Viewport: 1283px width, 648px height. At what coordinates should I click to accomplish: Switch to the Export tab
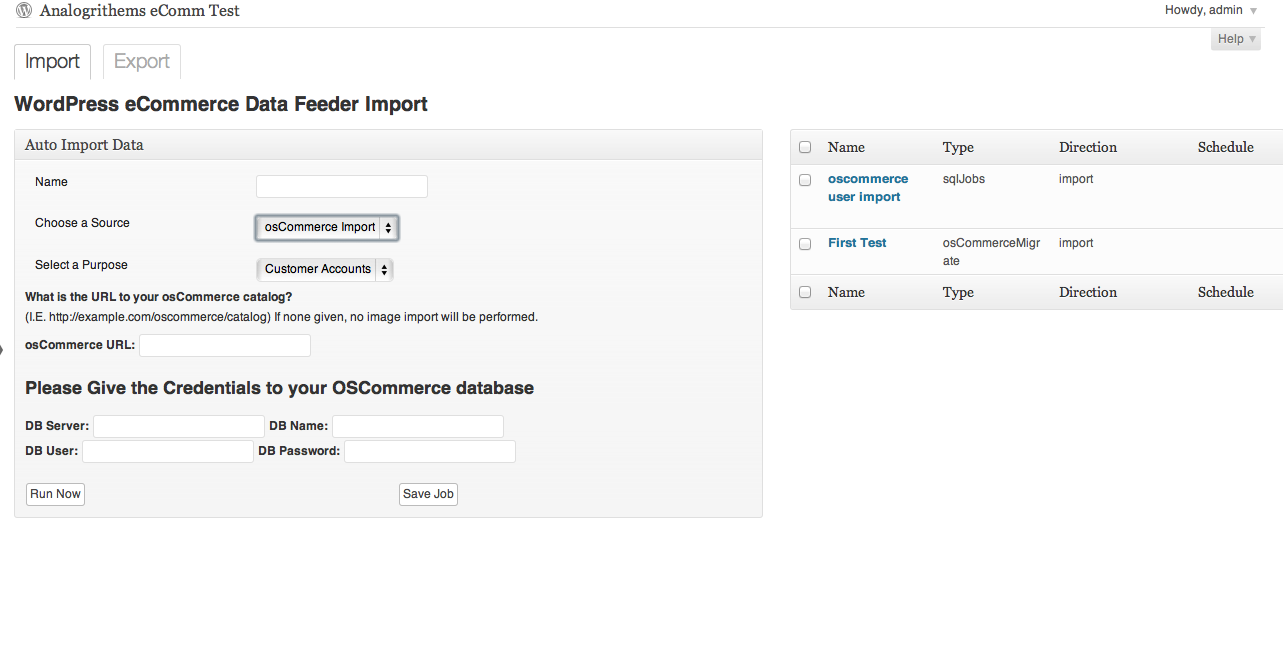[x=142, y=62]
